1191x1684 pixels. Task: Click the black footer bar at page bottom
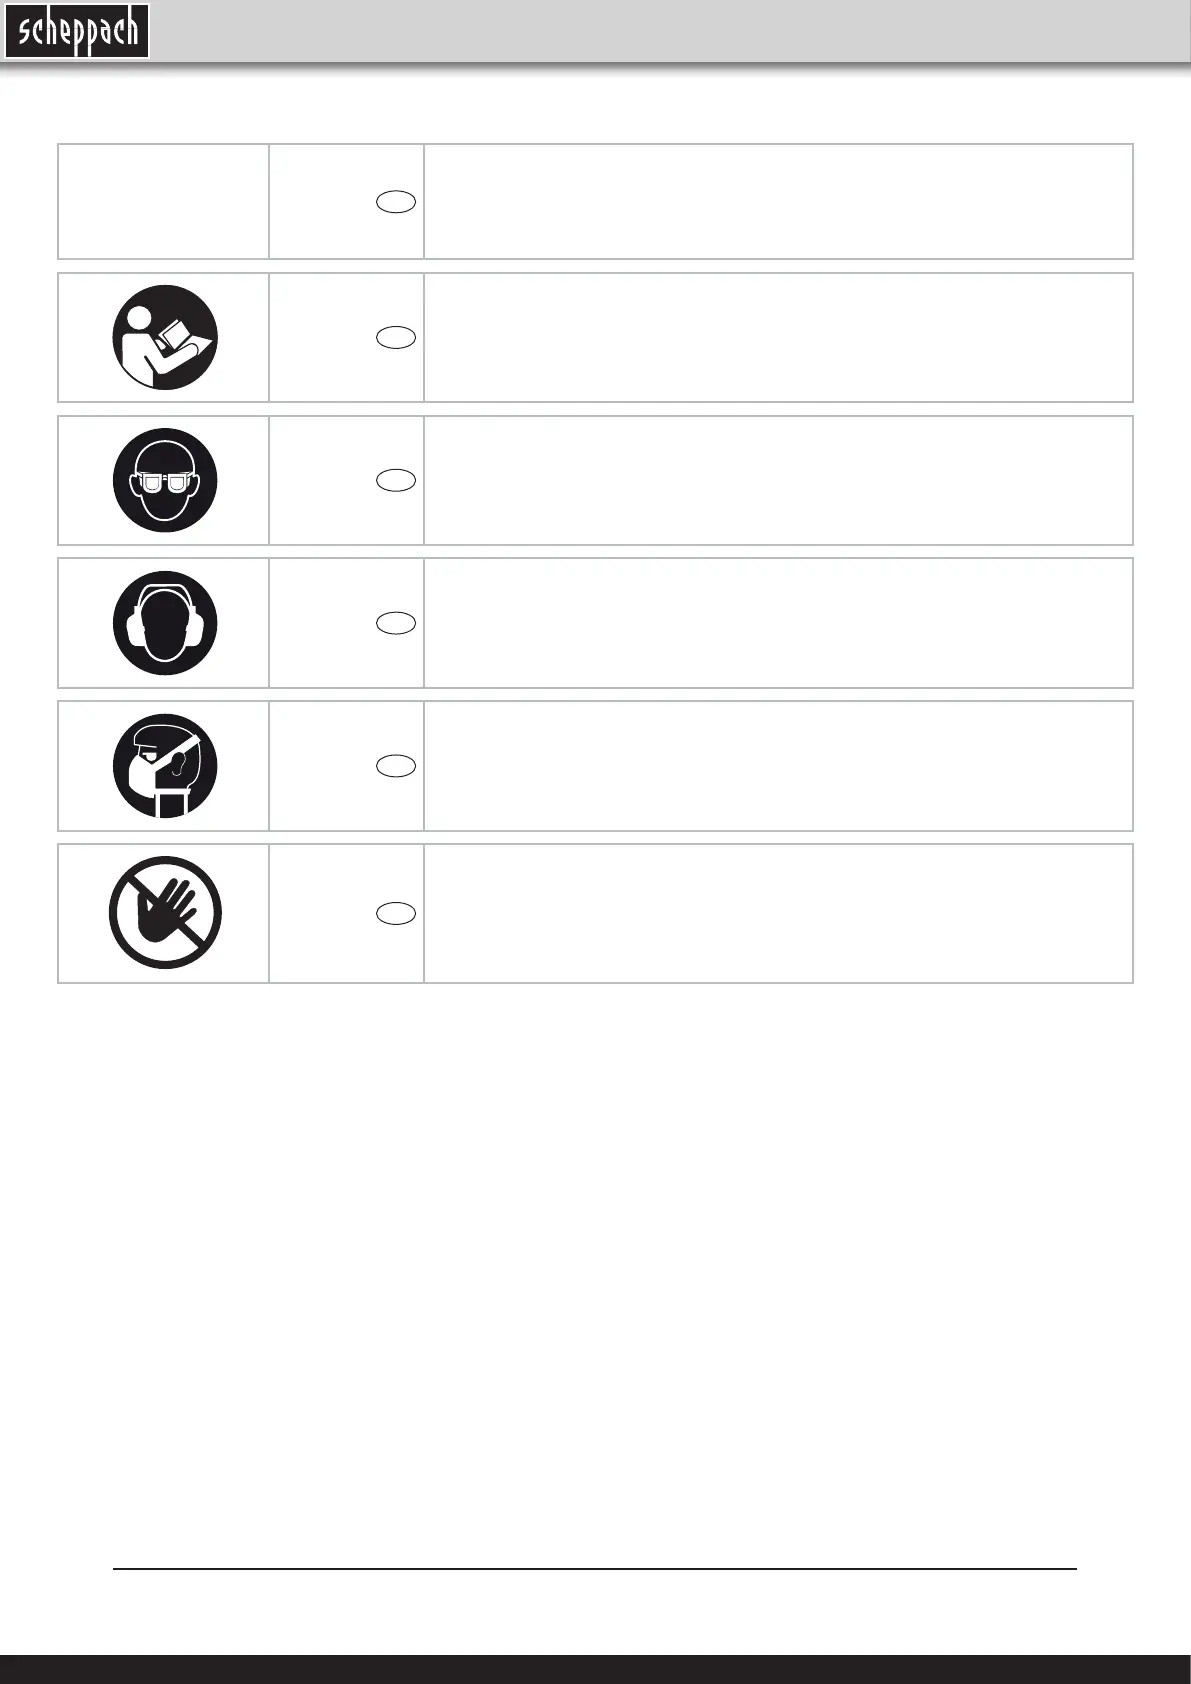pos(595,1669)
